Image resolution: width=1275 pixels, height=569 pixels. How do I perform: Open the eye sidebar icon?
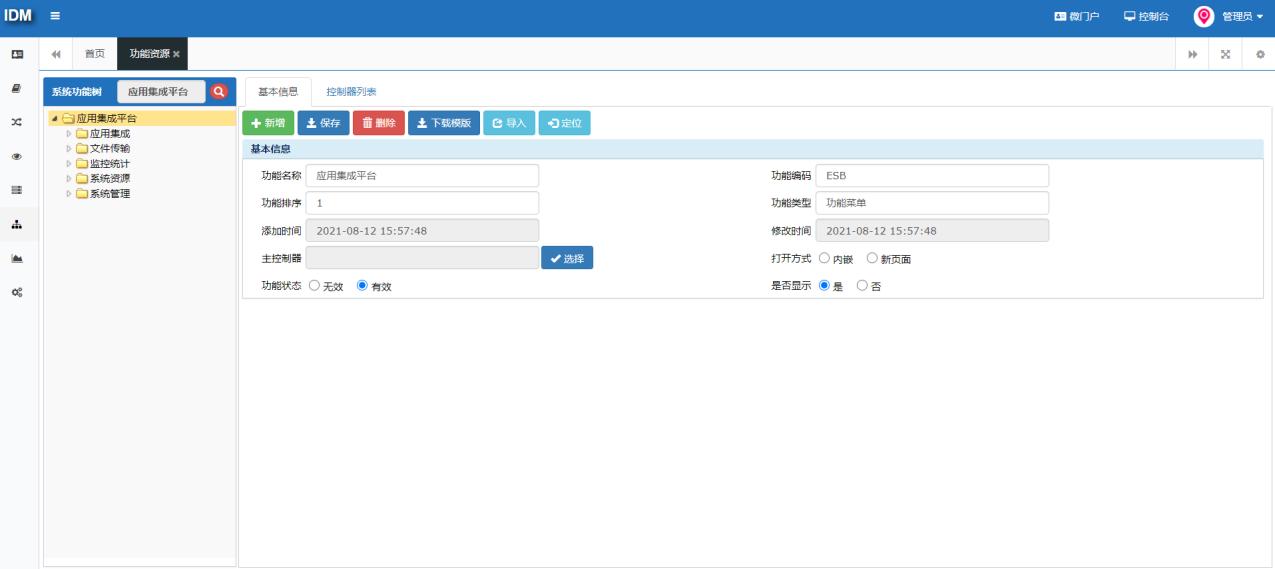[x=17, y=156]
